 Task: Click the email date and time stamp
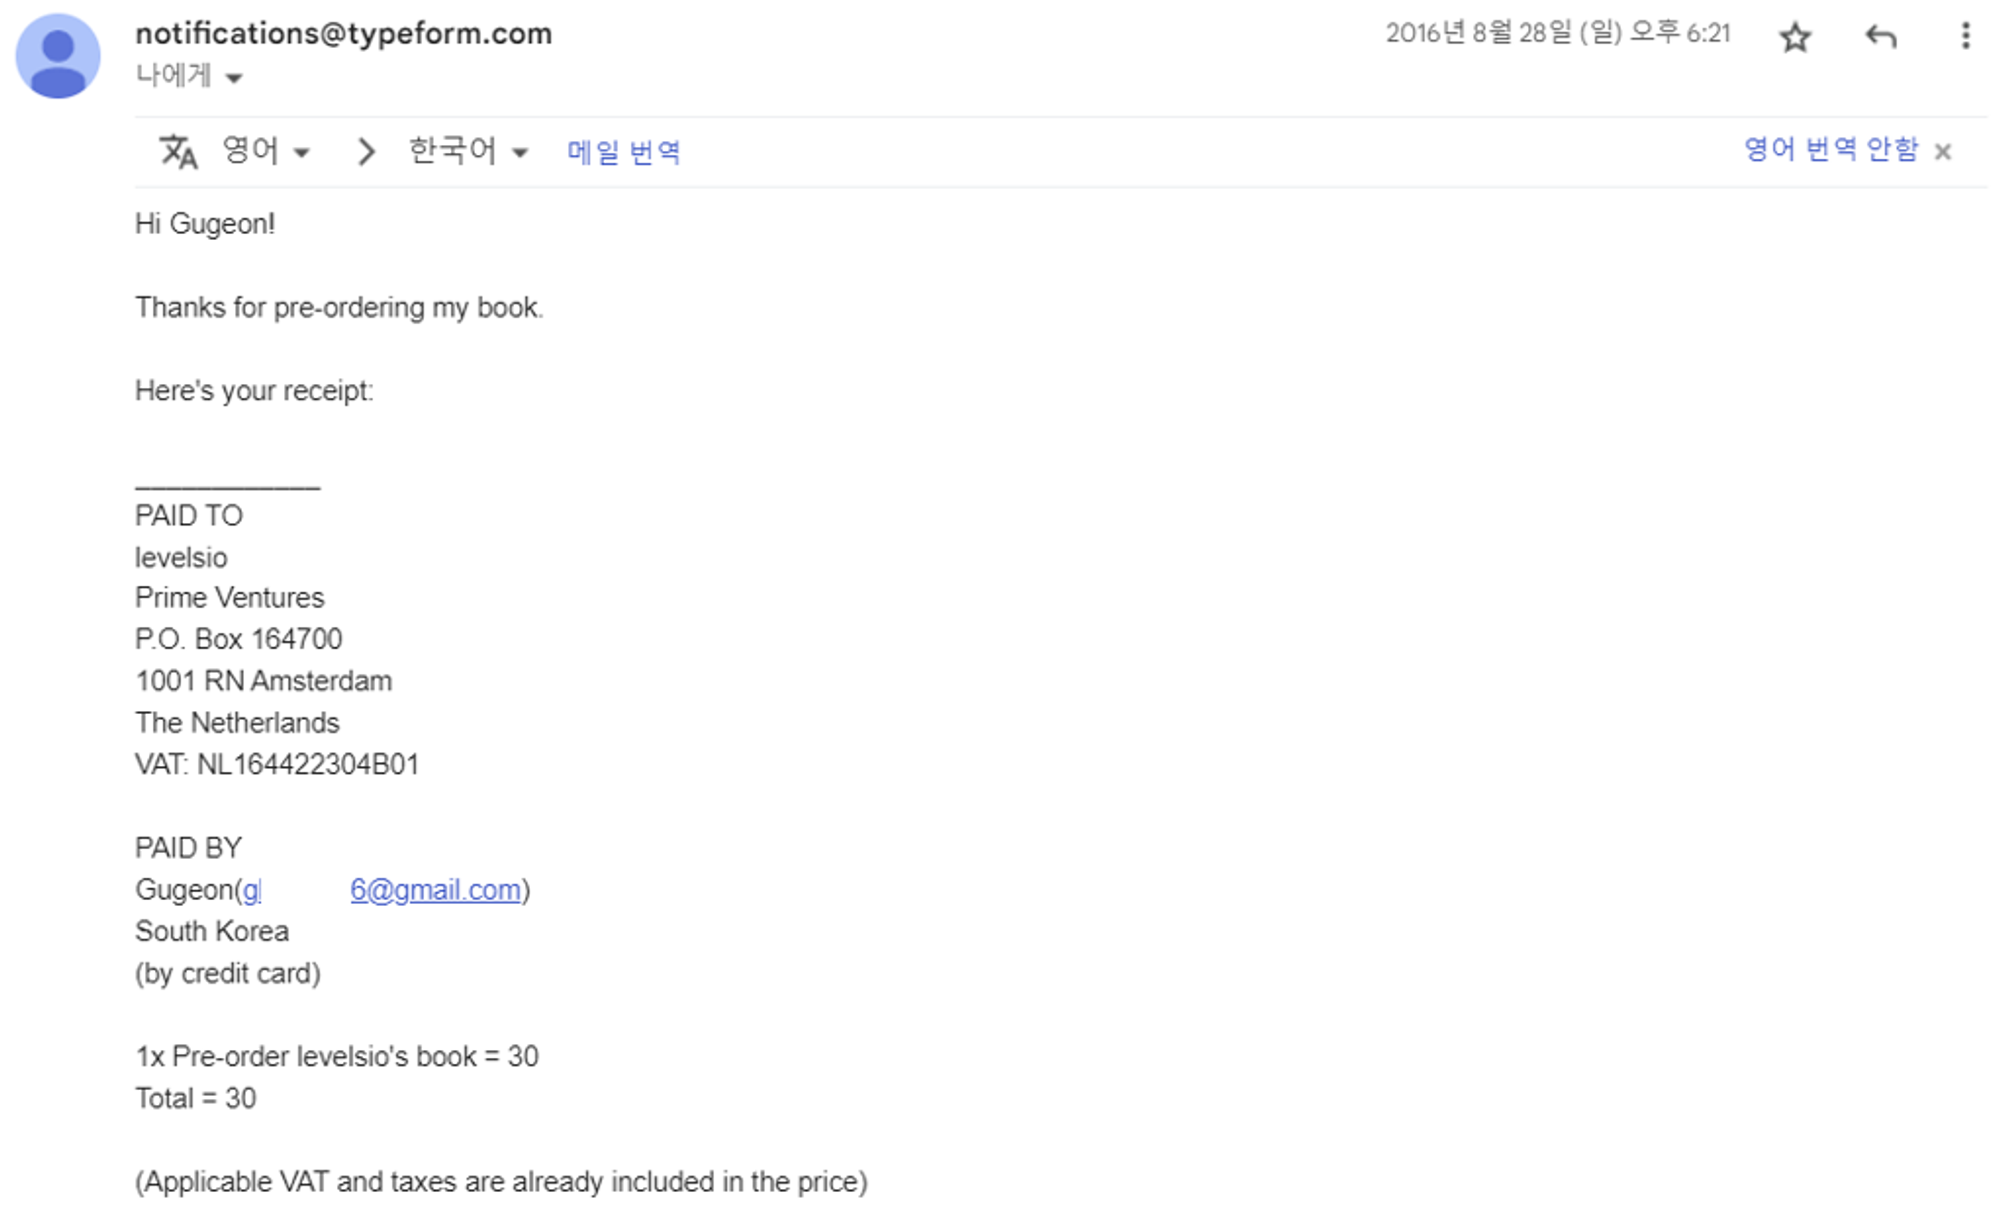1557,33
